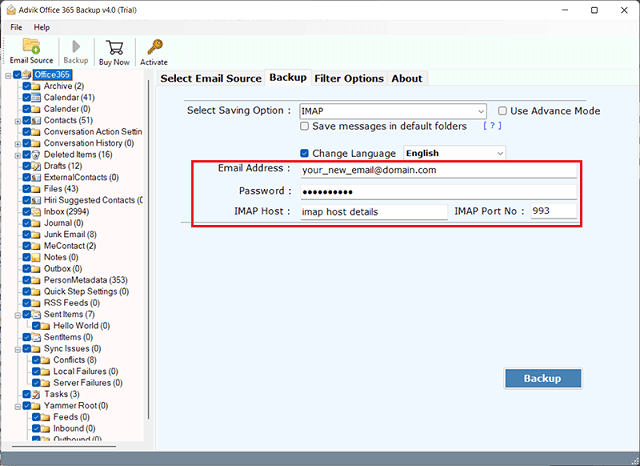640x466 pixels.
Task: Expand the Contacts (51) node
Action: pos(18,121)
